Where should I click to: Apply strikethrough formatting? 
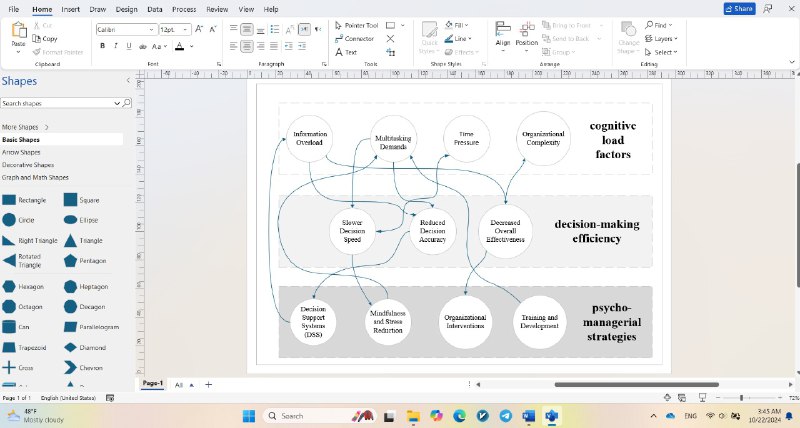(142, 46)
